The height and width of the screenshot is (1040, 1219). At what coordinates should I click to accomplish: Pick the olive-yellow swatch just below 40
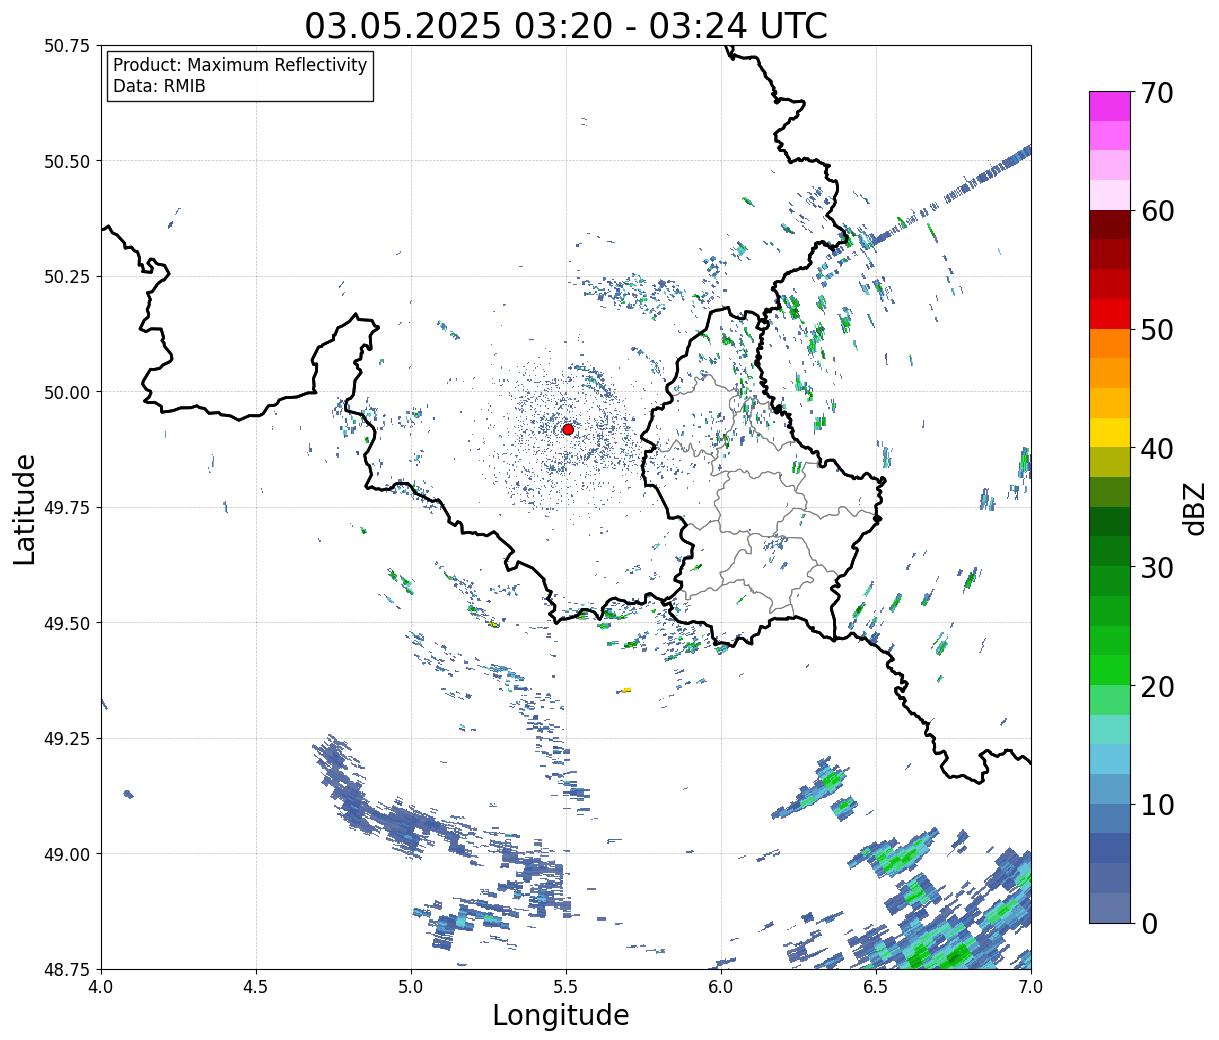pyautogui.click(x=1110, y=462)
